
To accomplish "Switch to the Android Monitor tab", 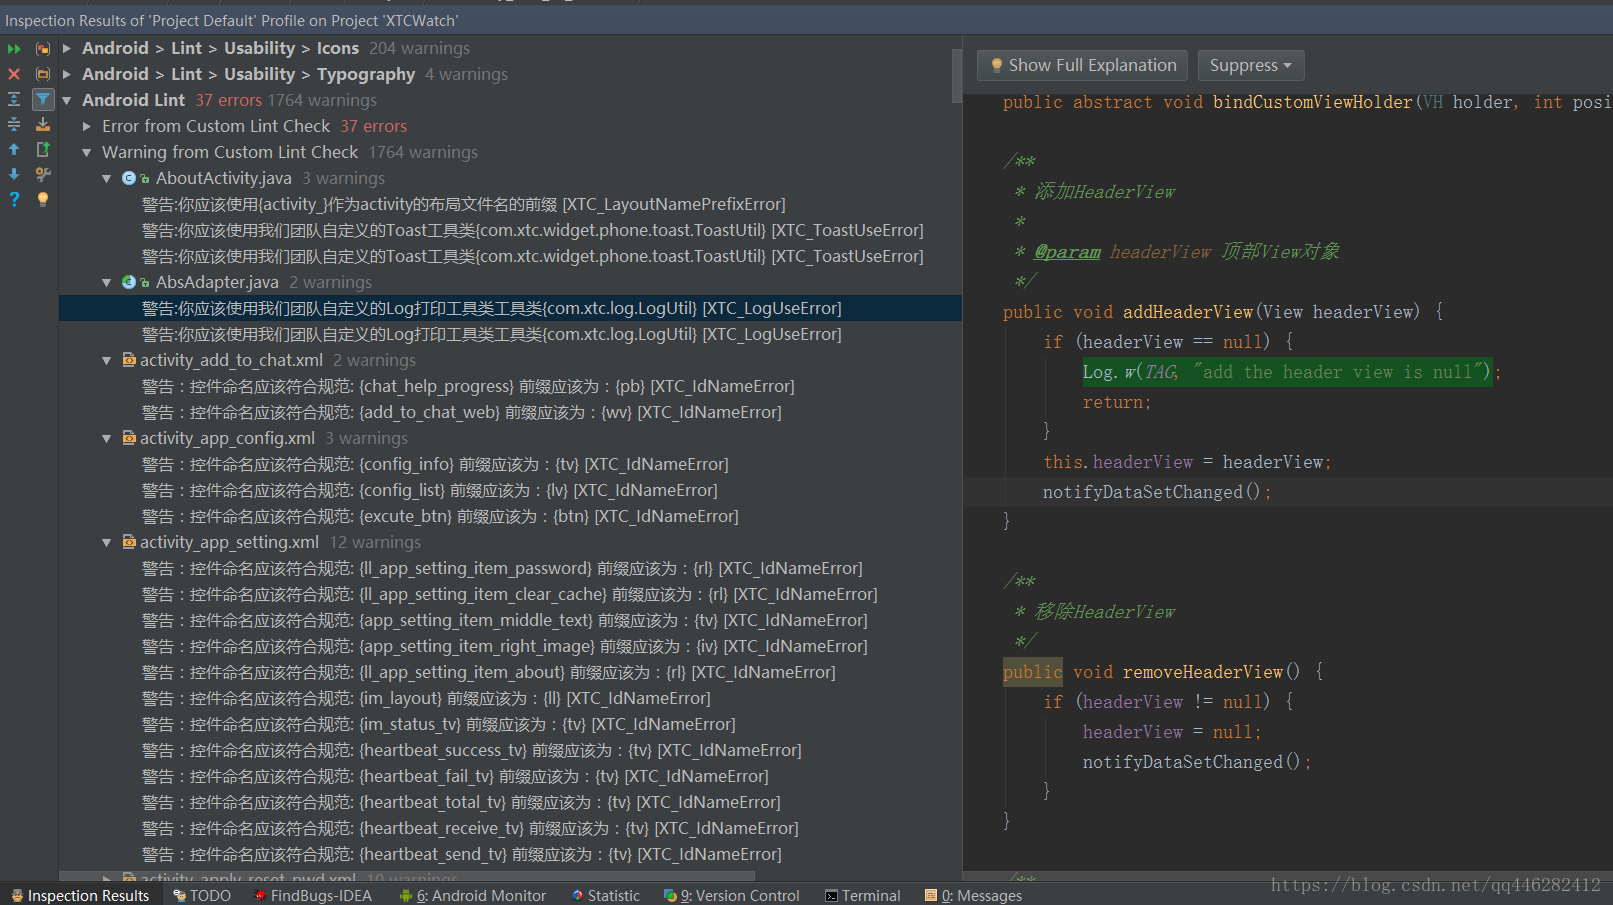I will (x=473, y=895).
